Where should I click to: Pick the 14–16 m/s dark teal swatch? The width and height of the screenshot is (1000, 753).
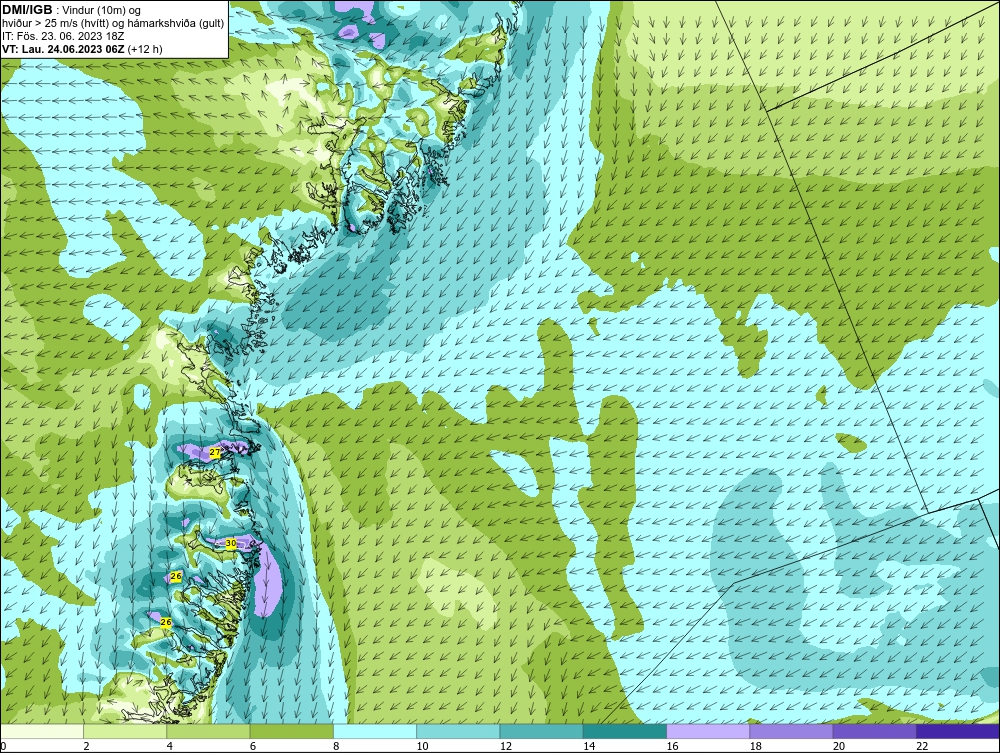(x=624, y=731)
